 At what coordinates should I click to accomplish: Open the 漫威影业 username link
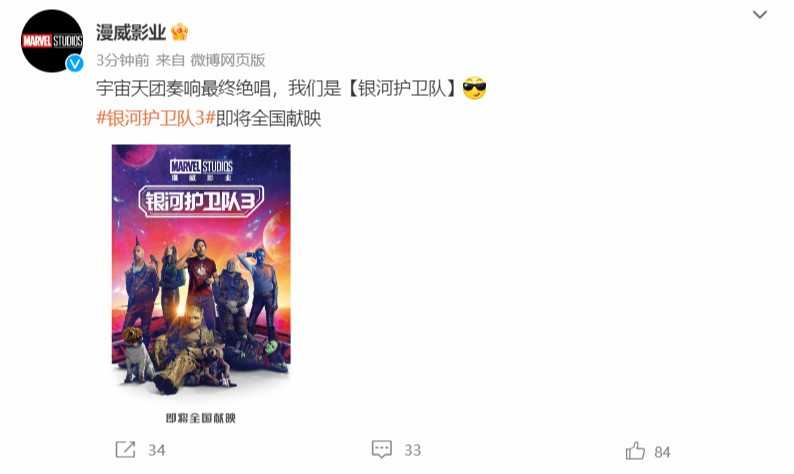click(x=131, y=32)
